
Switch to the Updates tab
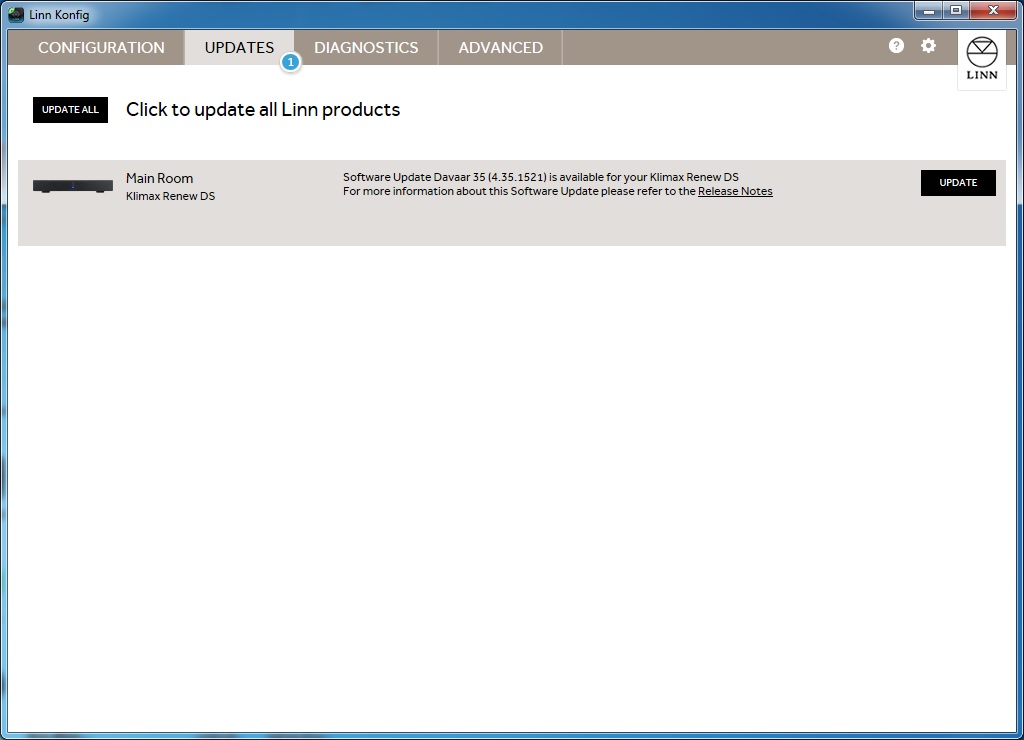click(239, 48)
